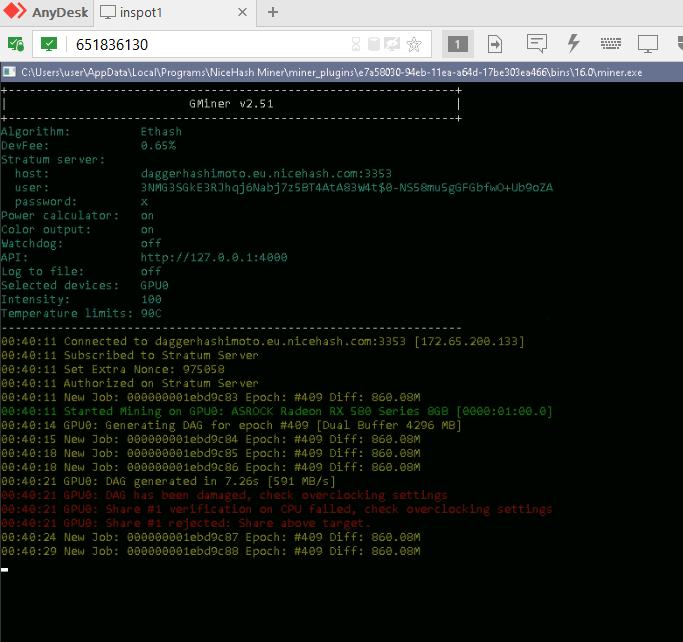The width and height of the screenshot is (683, 642).
Task: Click the Algorithm value Ethash
Action: 161,132
